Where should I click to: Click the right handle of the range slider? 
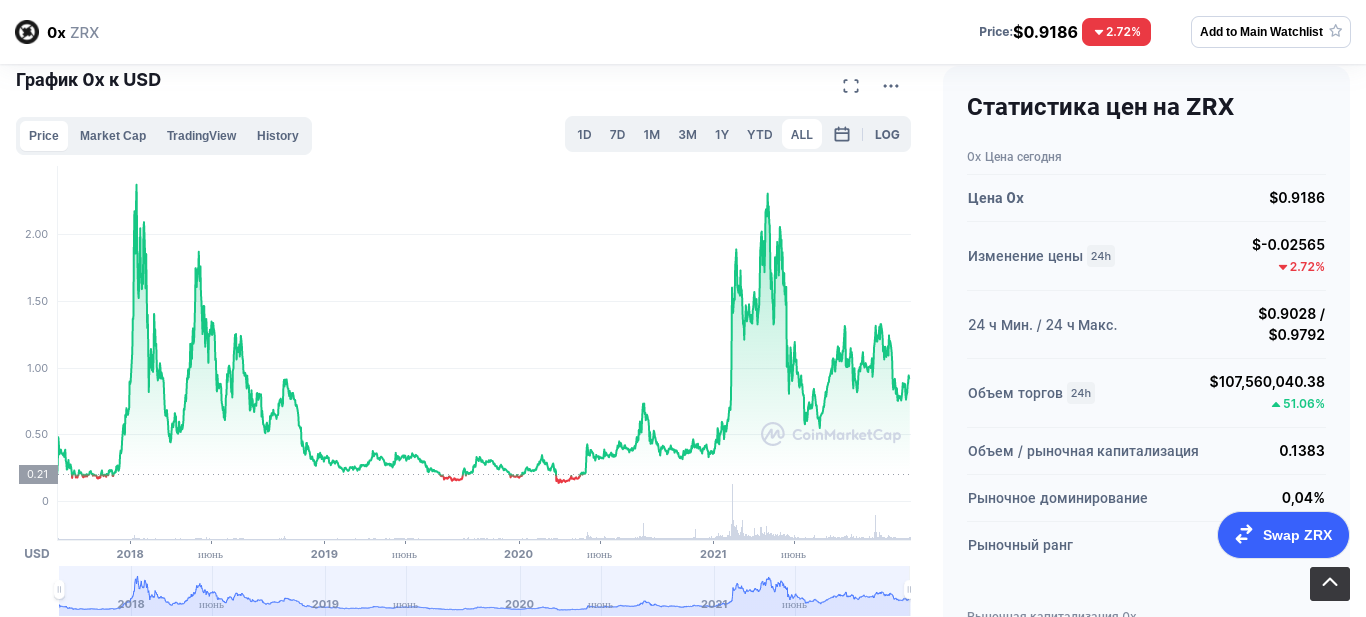908,590
